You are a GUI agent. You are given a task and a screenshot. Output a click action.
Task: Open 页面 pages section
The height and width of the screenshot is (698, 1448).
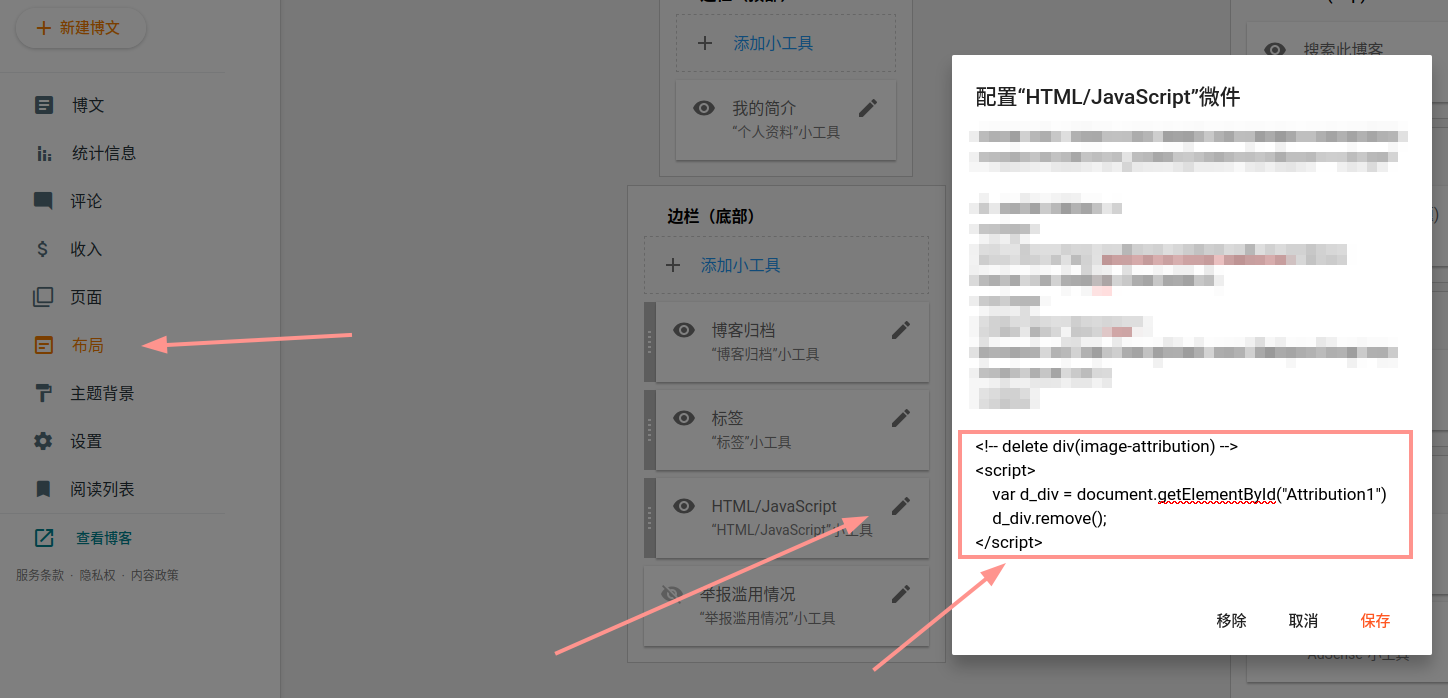(x=86, y=297)
